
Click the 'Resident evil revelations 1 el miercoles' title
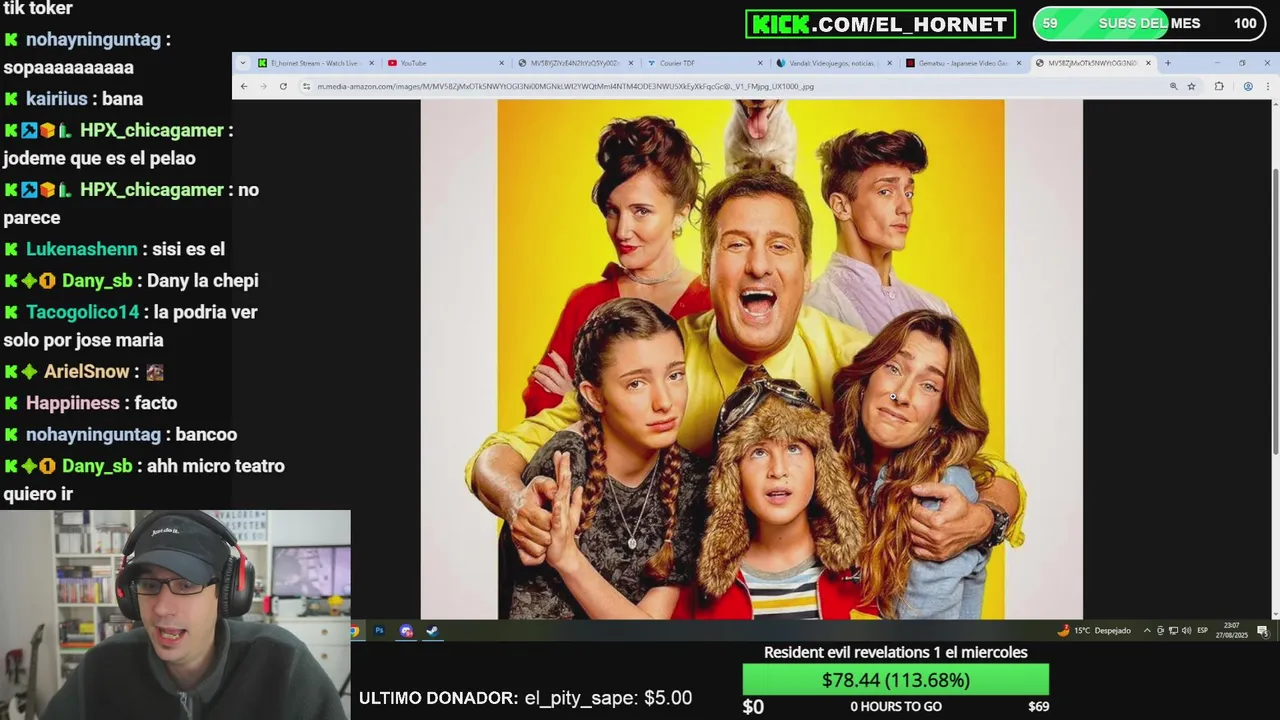pyautogui.click(x=896, y=652)
